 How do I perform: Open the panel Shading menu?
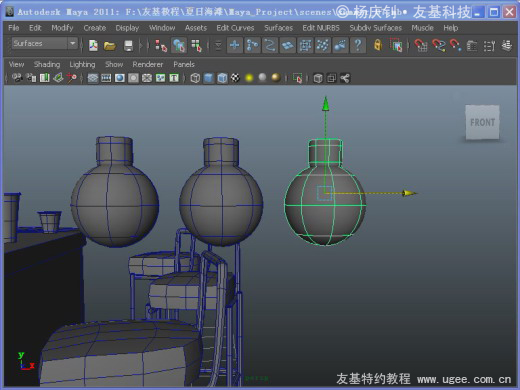click(47, 64)
